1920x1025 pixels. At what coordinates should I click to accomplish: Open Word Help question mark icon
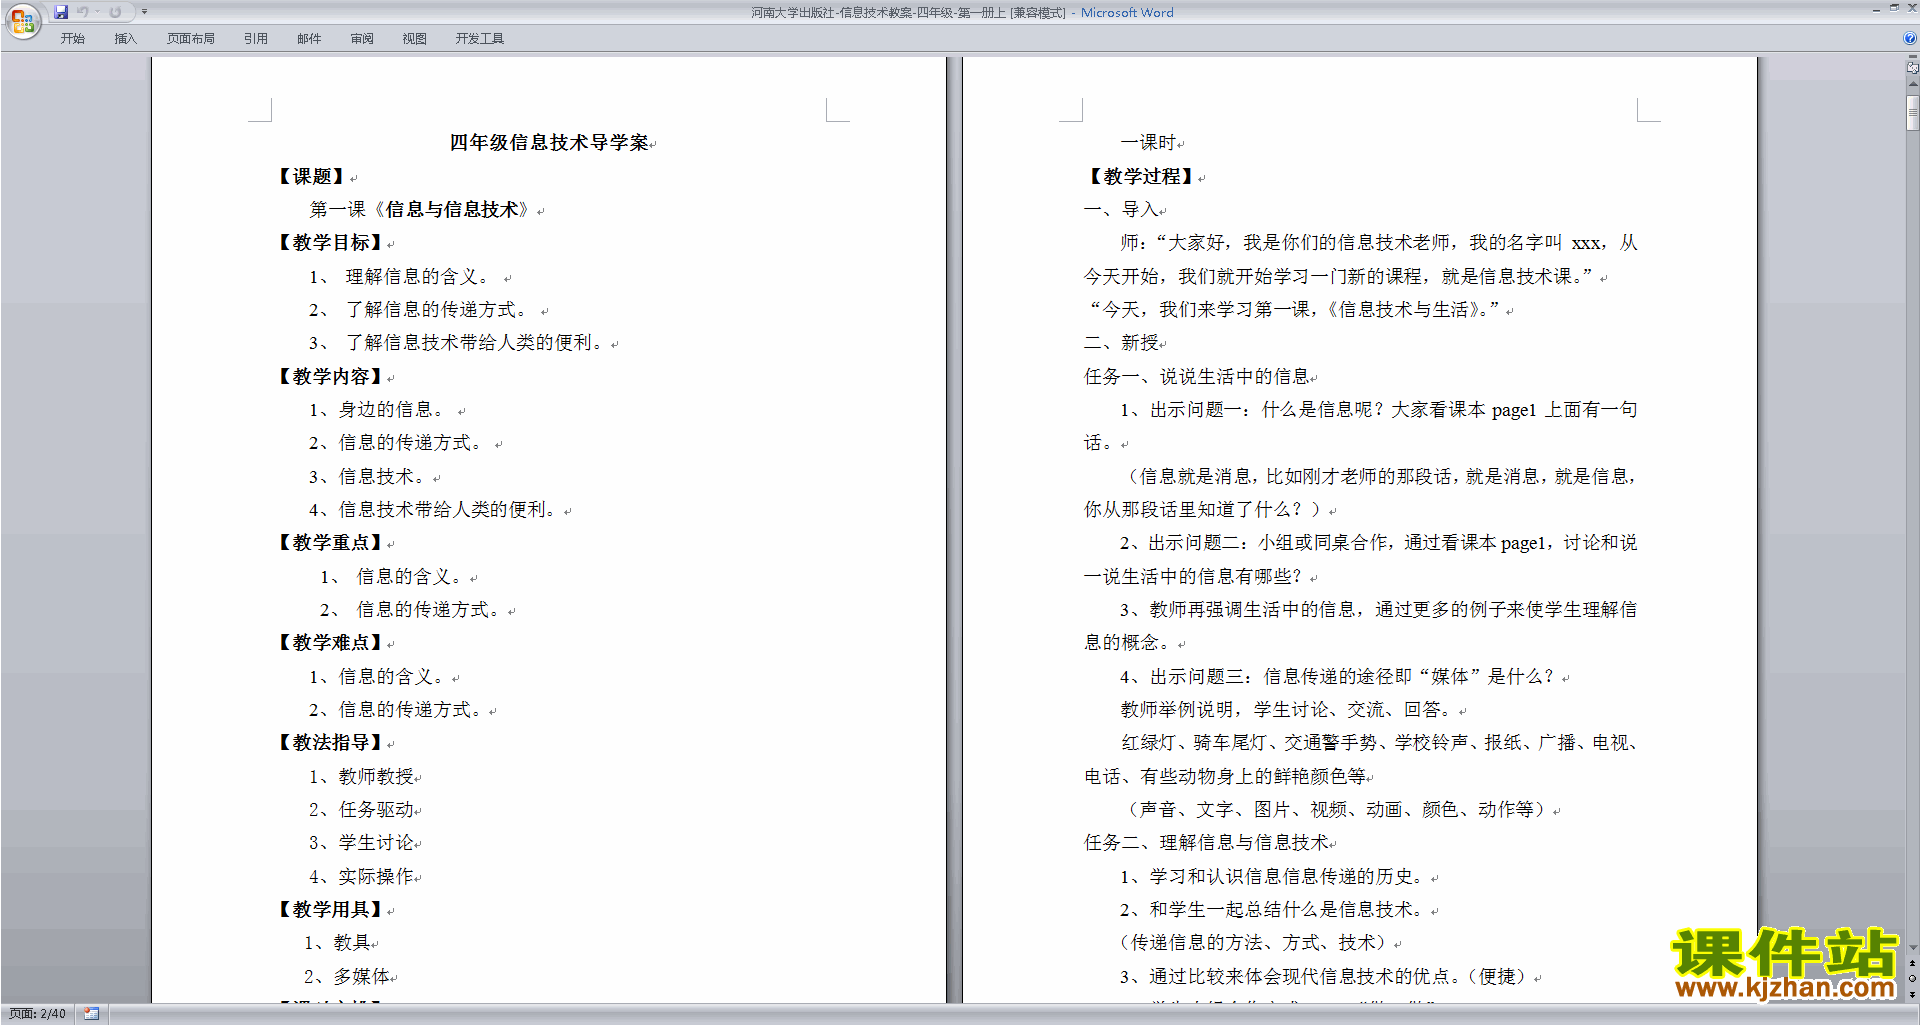pos(1910,38)
